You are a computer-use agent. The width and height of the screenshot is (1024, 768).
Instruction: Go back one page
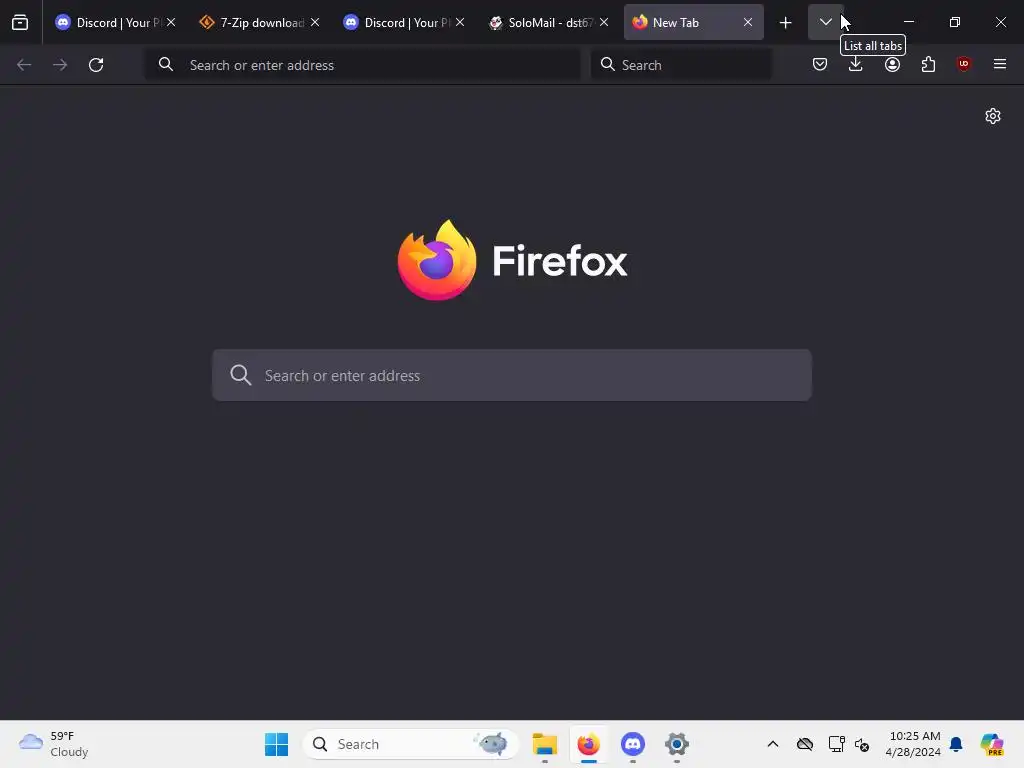point(24,65)
